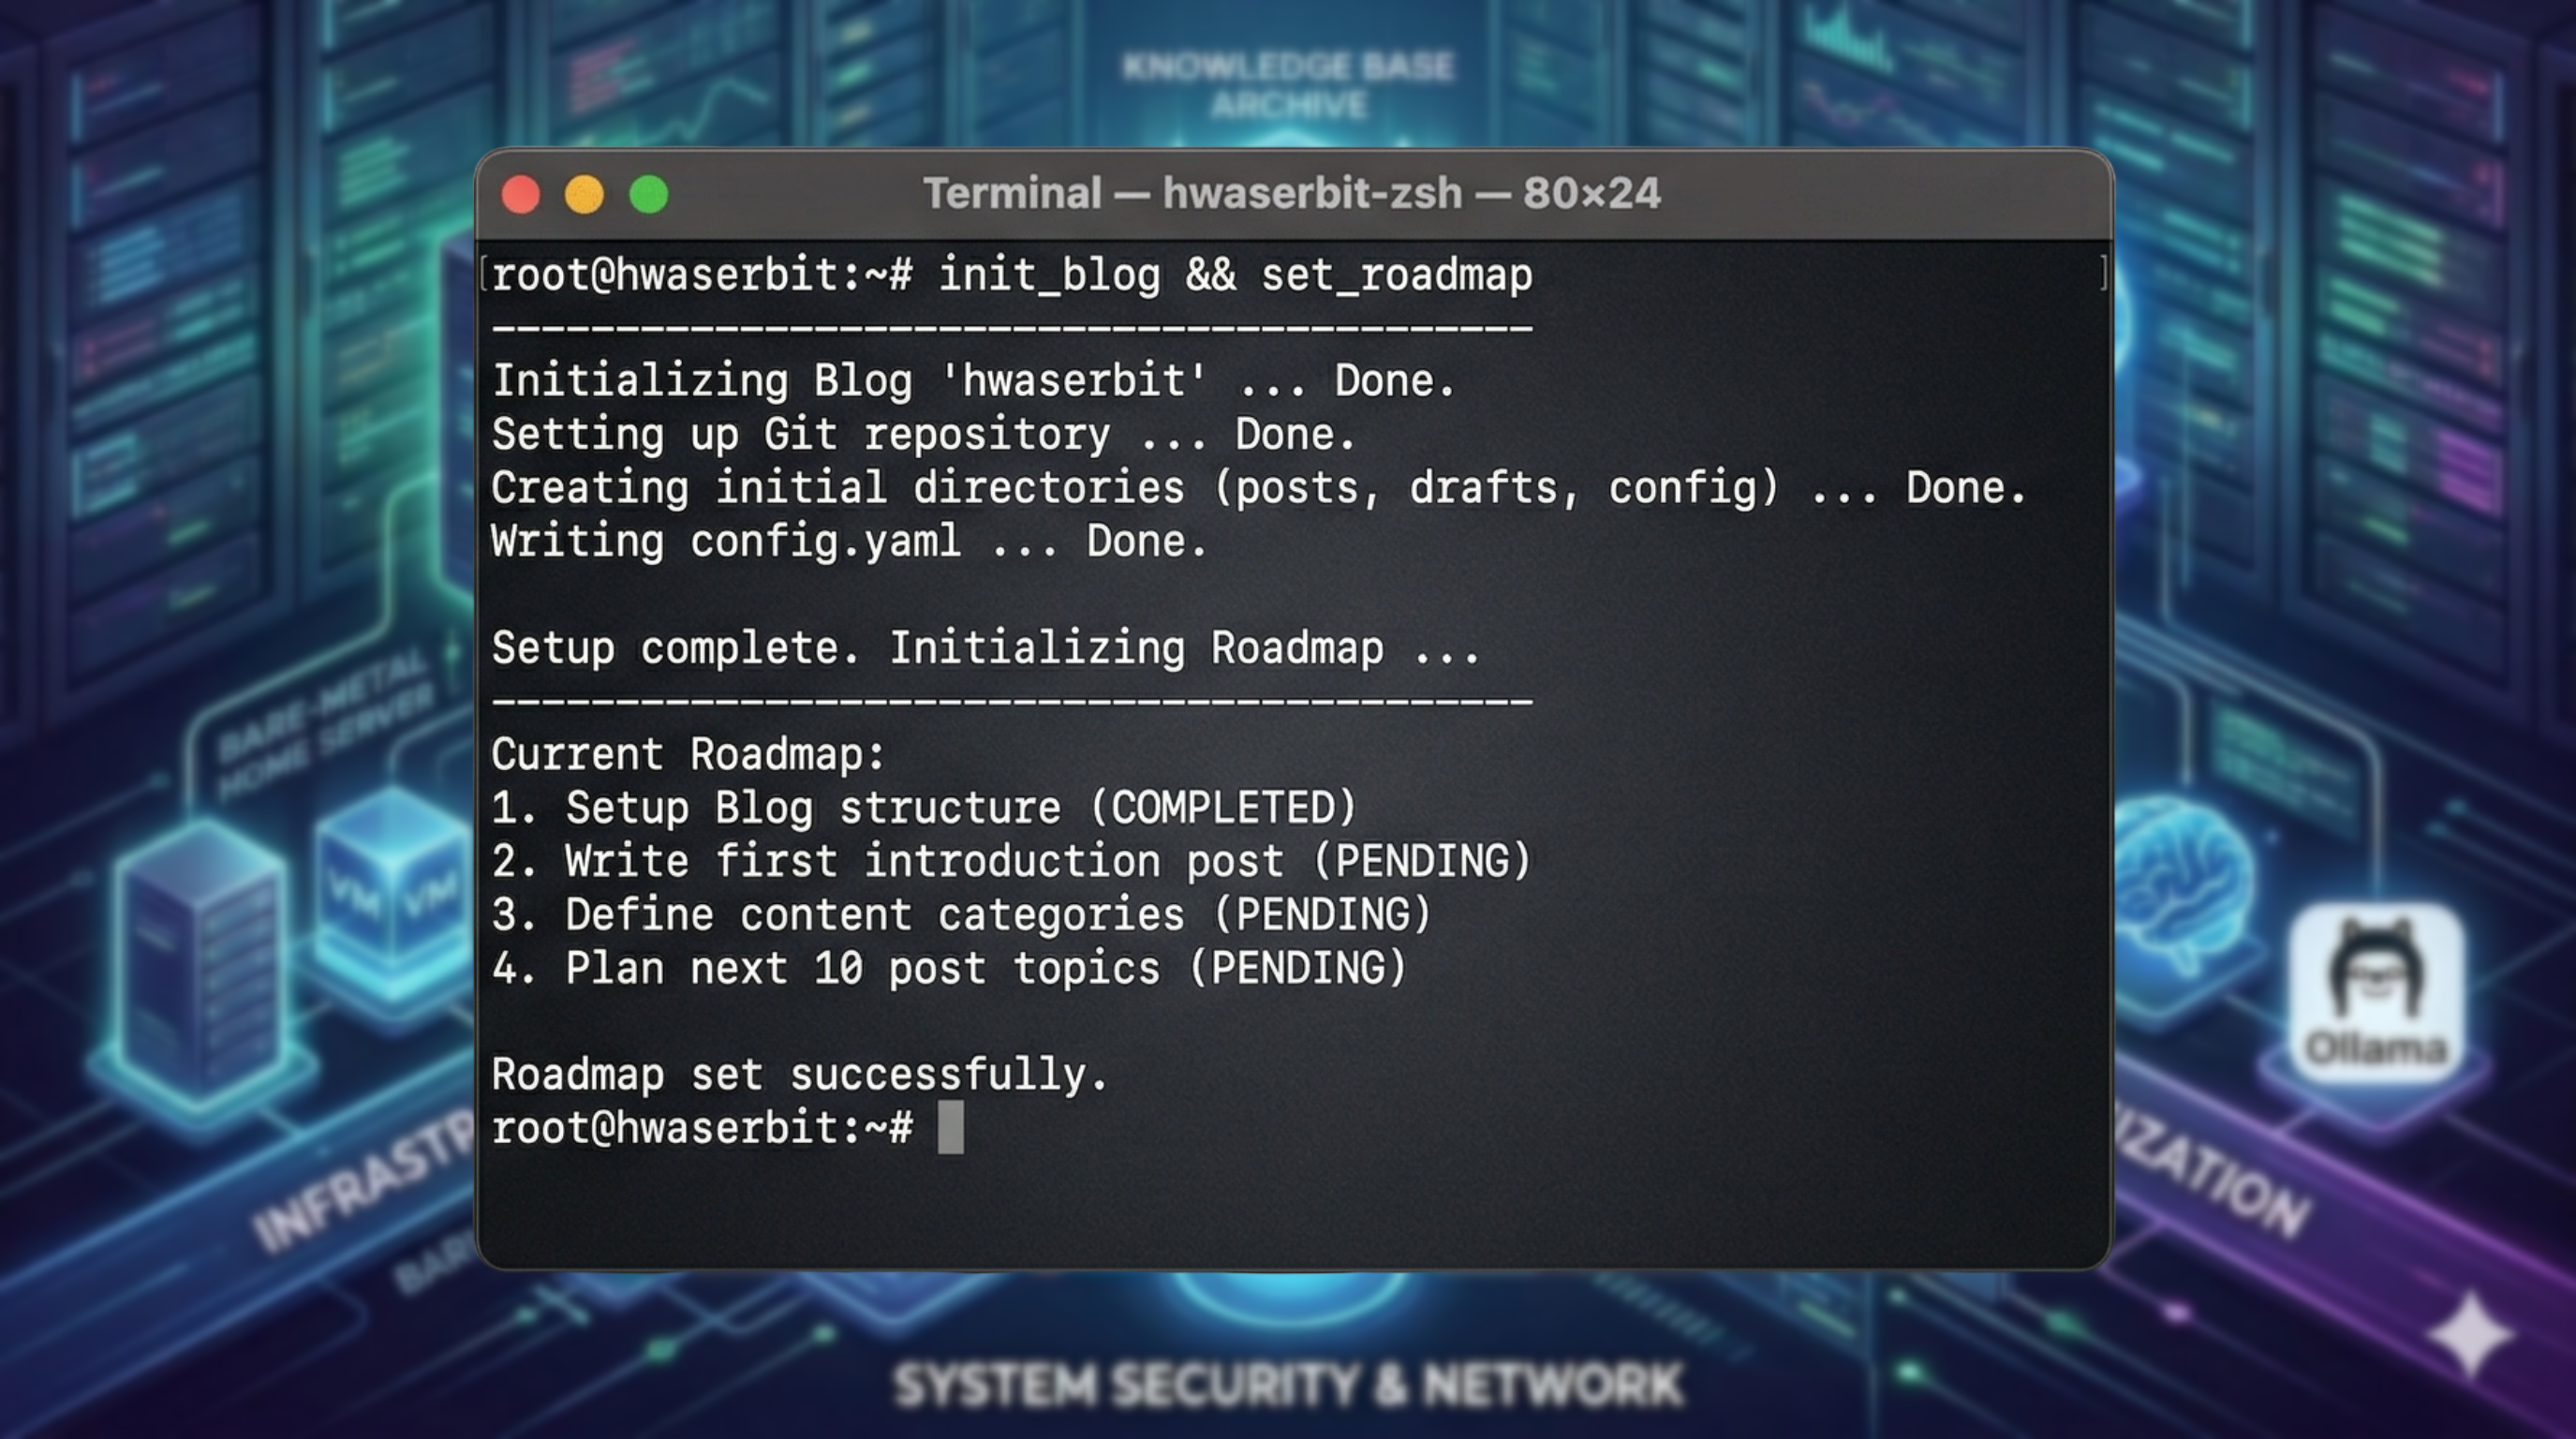The image size is (2576, 1439).
Task: Select the Plan next 10 post topics line
Action: coord(948,968)
